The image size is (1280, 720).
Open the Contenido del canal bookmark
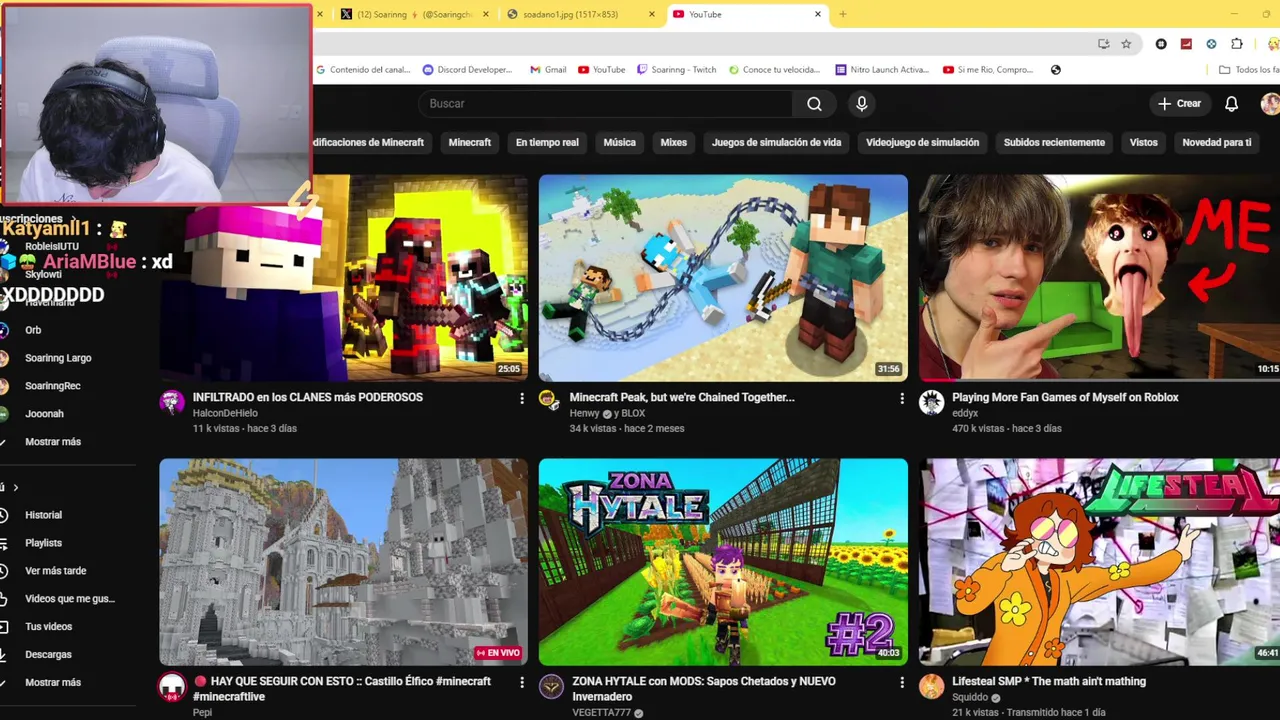363,70
